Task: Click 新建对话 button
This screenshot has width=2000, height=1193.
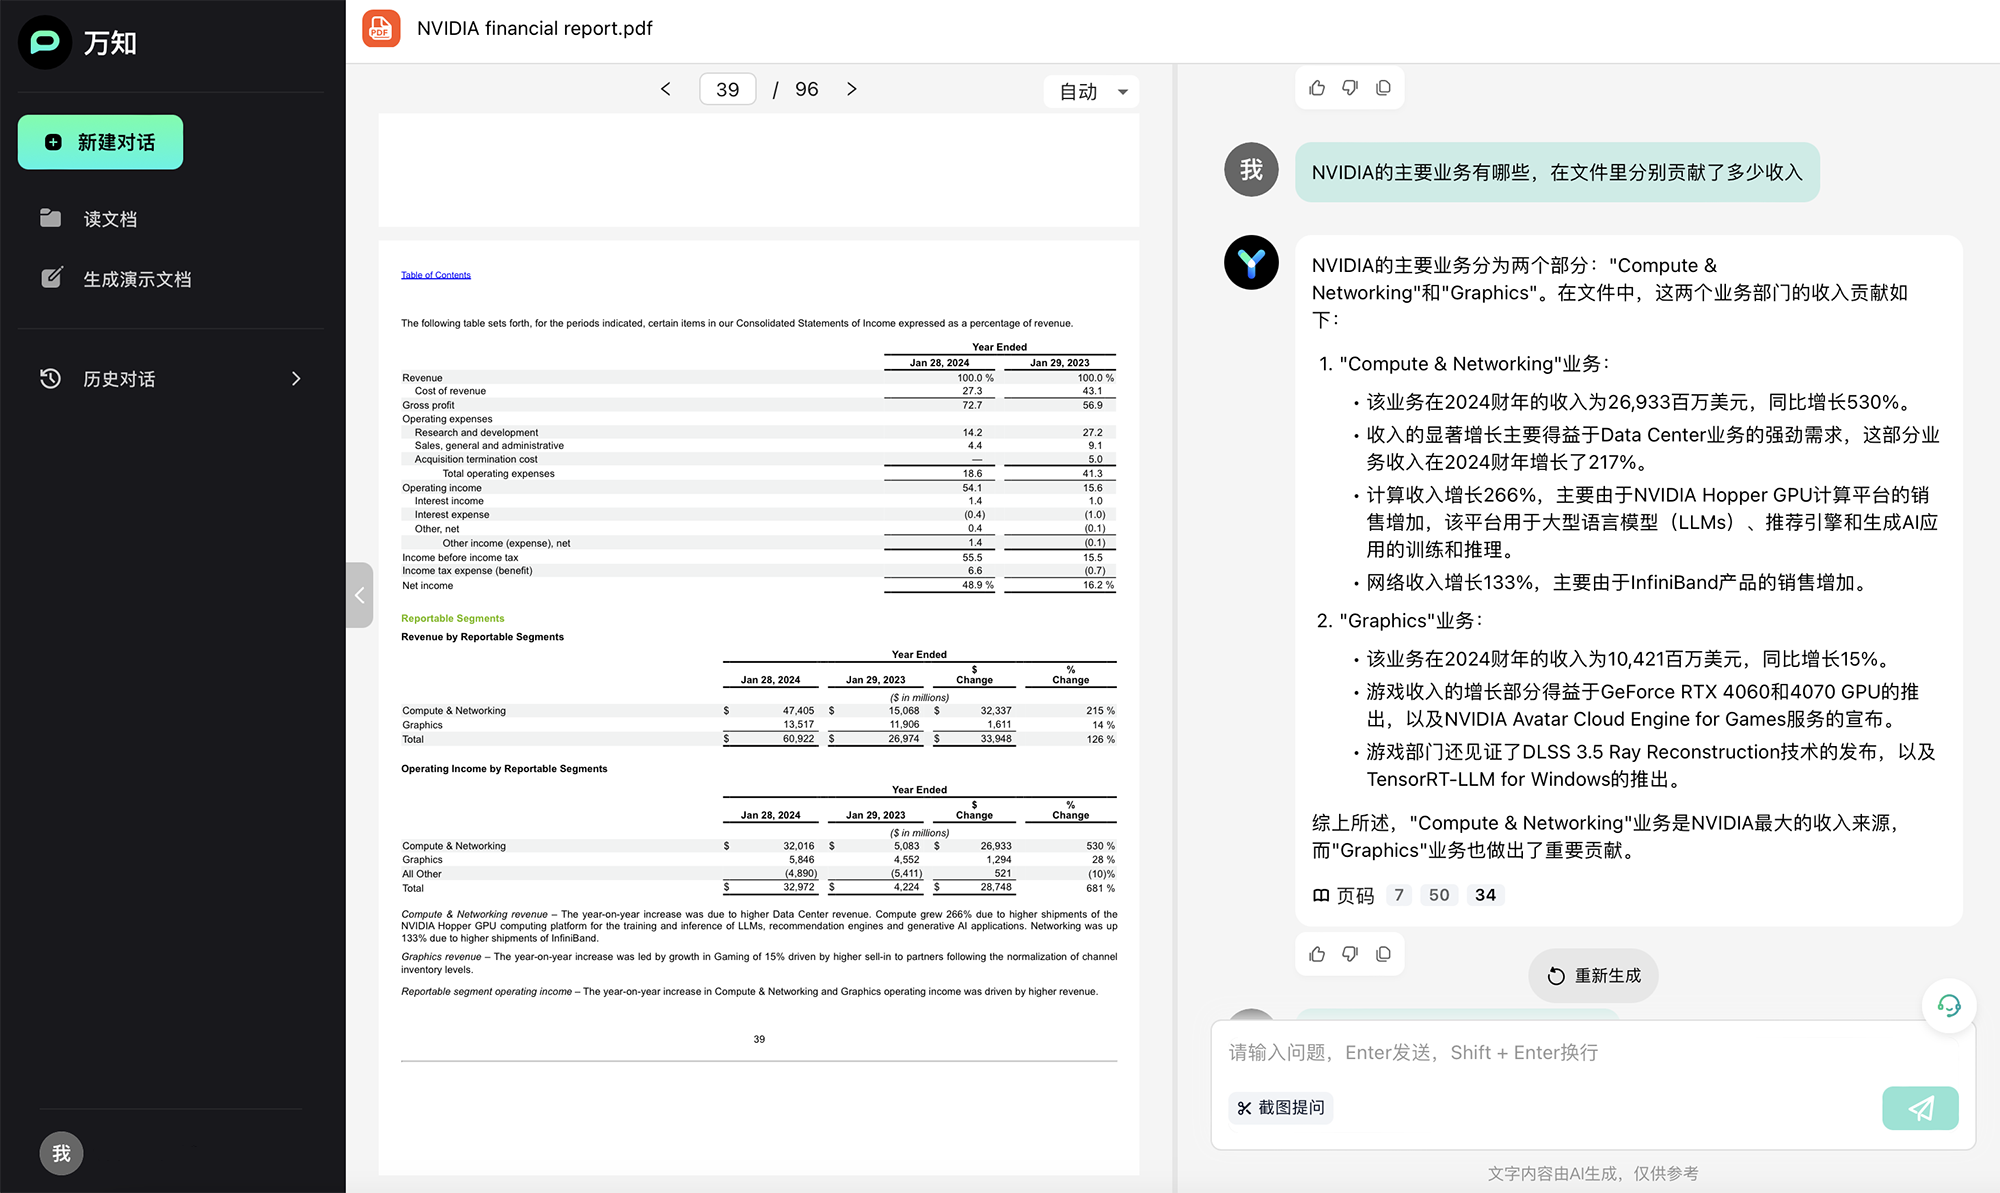Action: pyautogui.click(x=101, y=142)
